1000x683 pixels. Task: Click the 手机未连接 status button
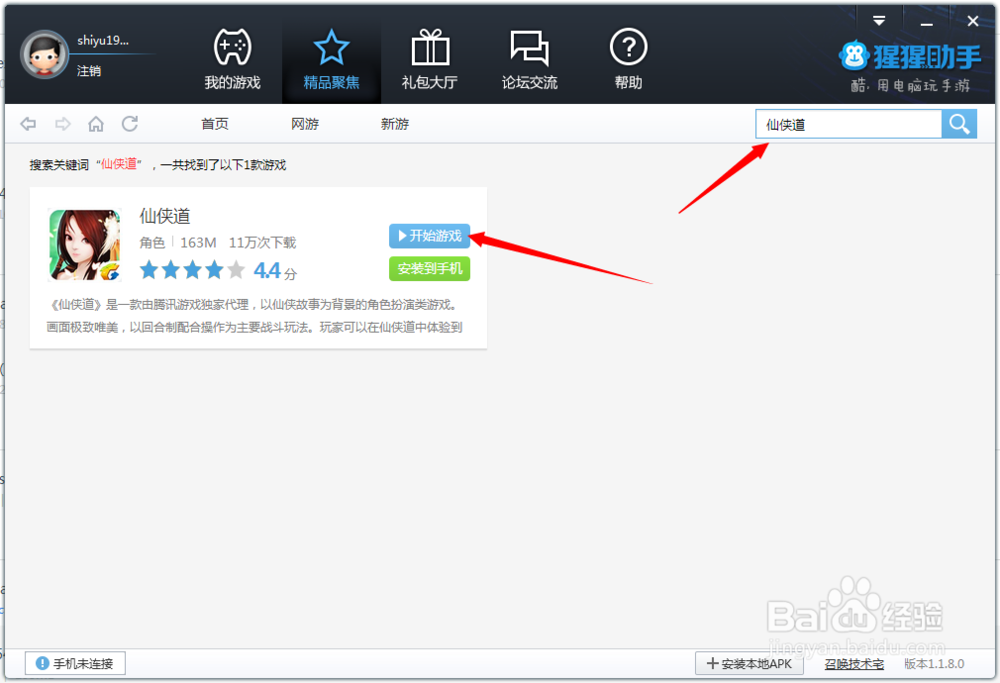(75, 663)
